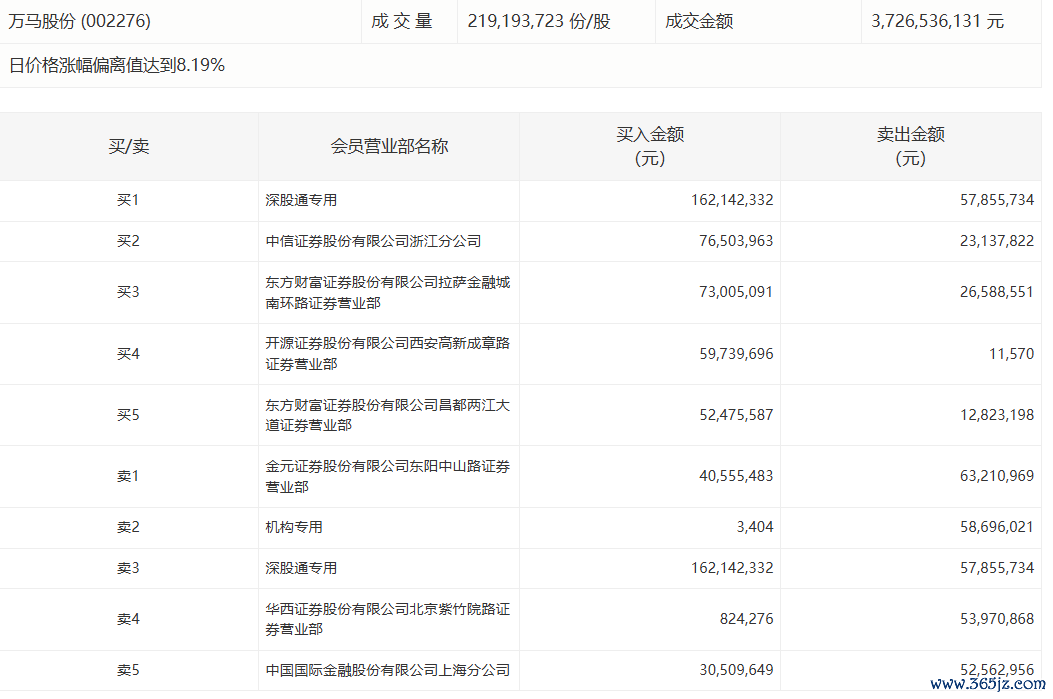Click sell amount 23,137,822

[x=997, y=241]
